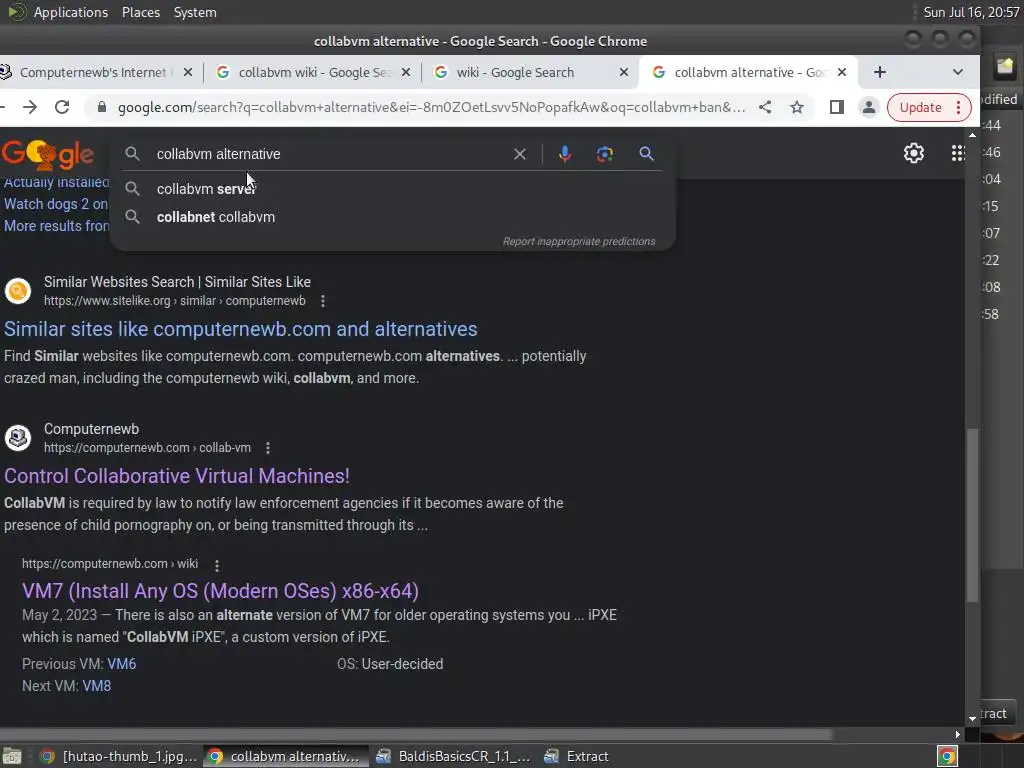The width and height of the screenshot is (1024, 768).
Task: Open options for the computernewb.com wiki result
Action: pos(217,565)
